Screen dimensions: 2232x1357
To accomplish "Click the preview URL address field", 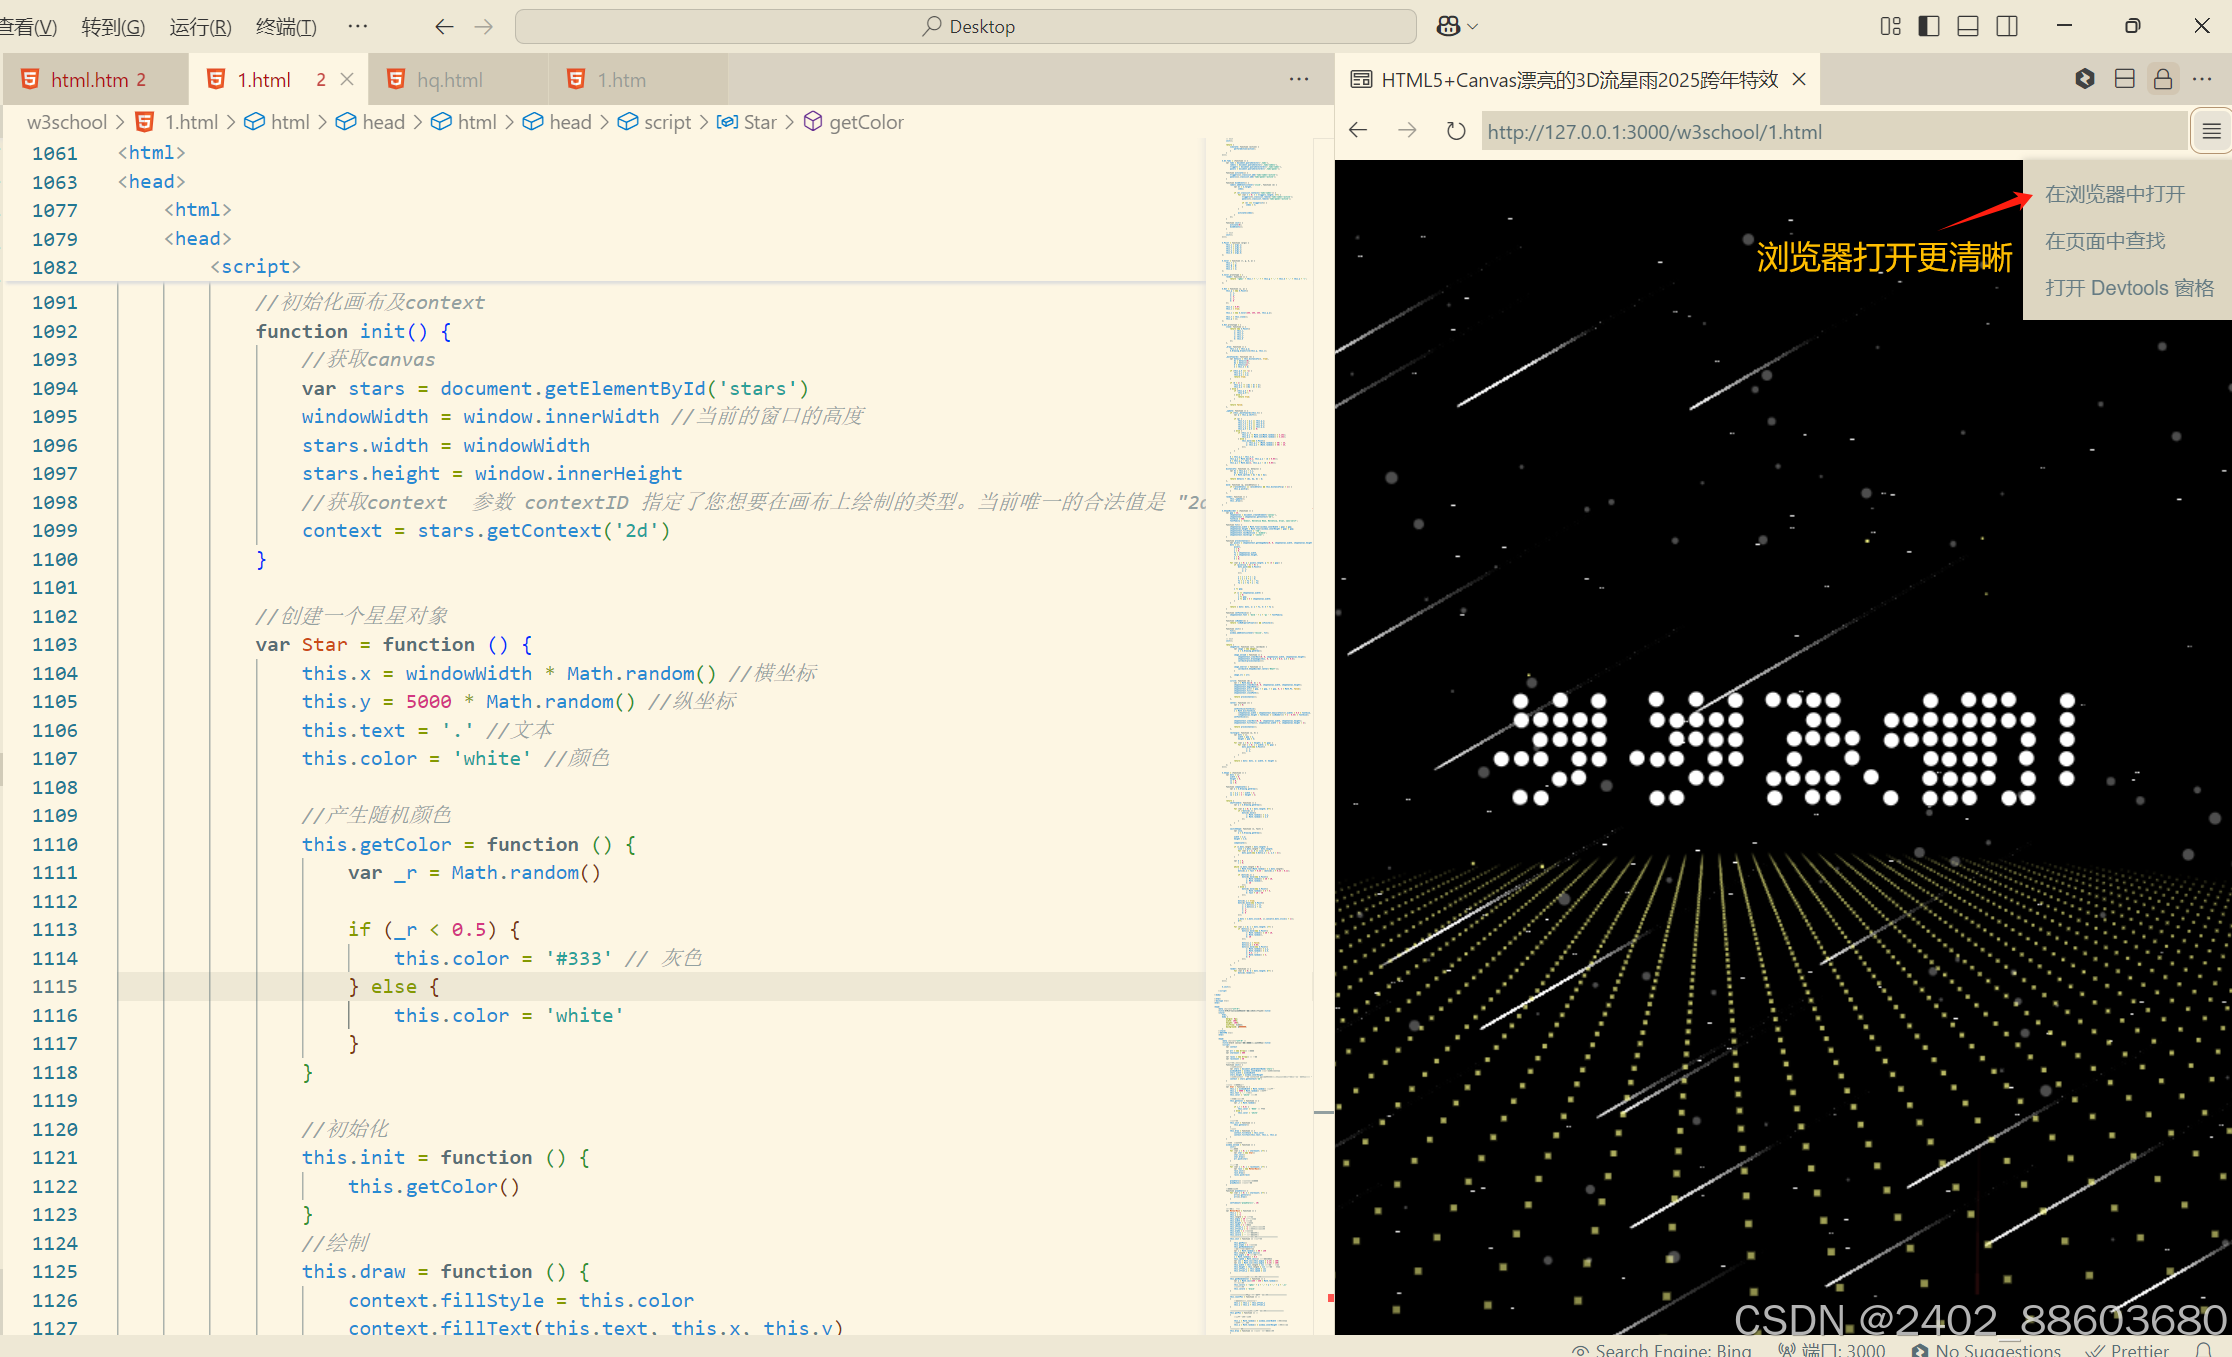I will pos(1830,131).
